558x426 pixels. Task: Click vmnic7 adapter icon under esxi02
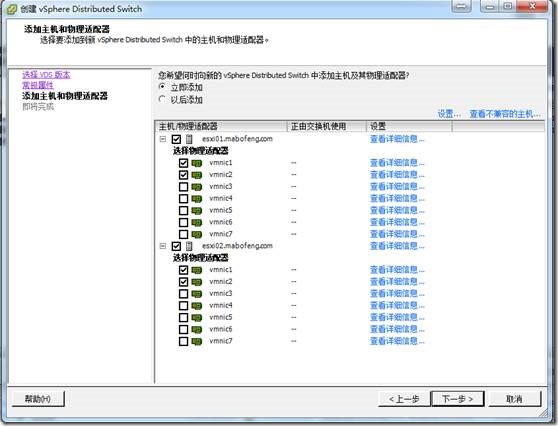[x=197, y=341]
